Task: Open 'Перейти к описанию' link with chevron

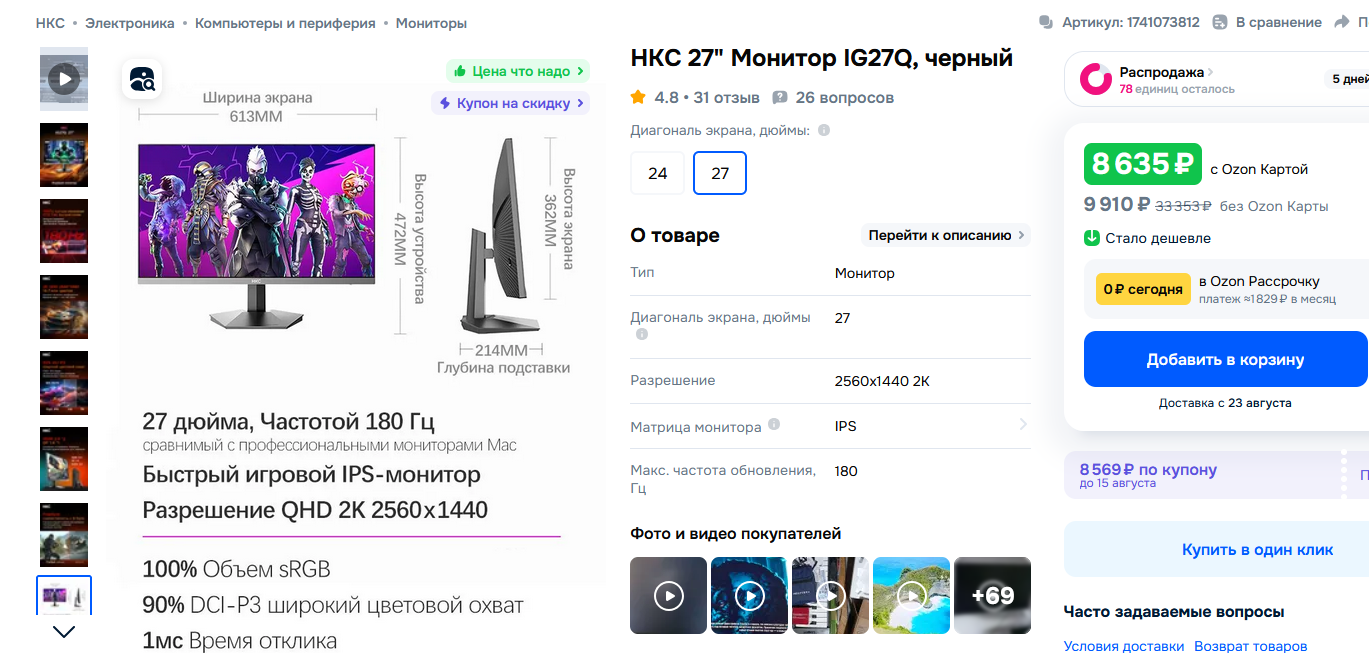Action: click(x=946, y=236)
